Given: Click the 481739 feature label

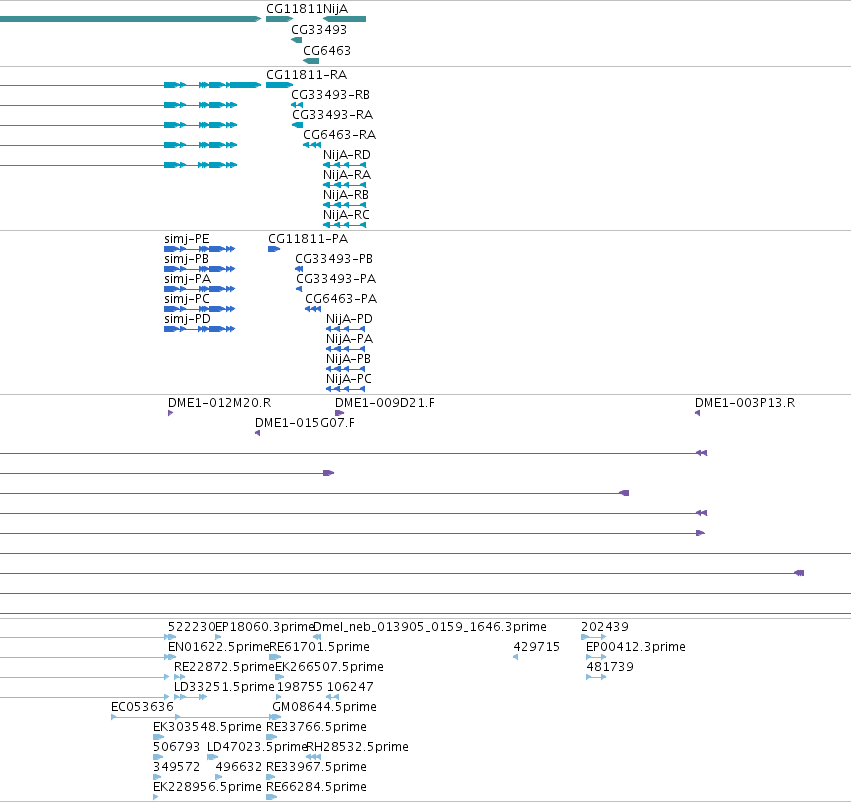Looking at the screenshot, I should pyautogui.click(x=609, y=667).
